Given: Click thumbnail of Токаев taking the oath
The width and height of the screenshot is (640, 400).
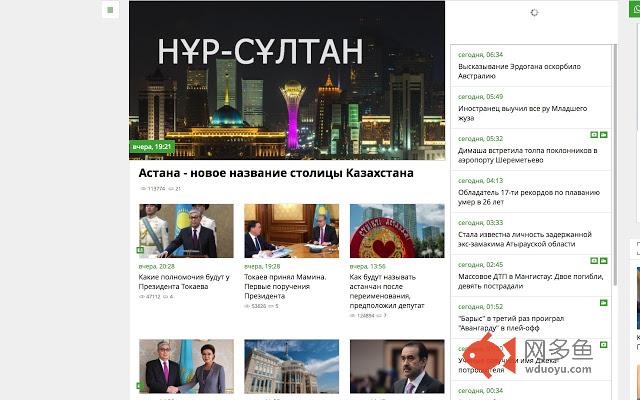Looking at the screenshot, I should [186, 231].
